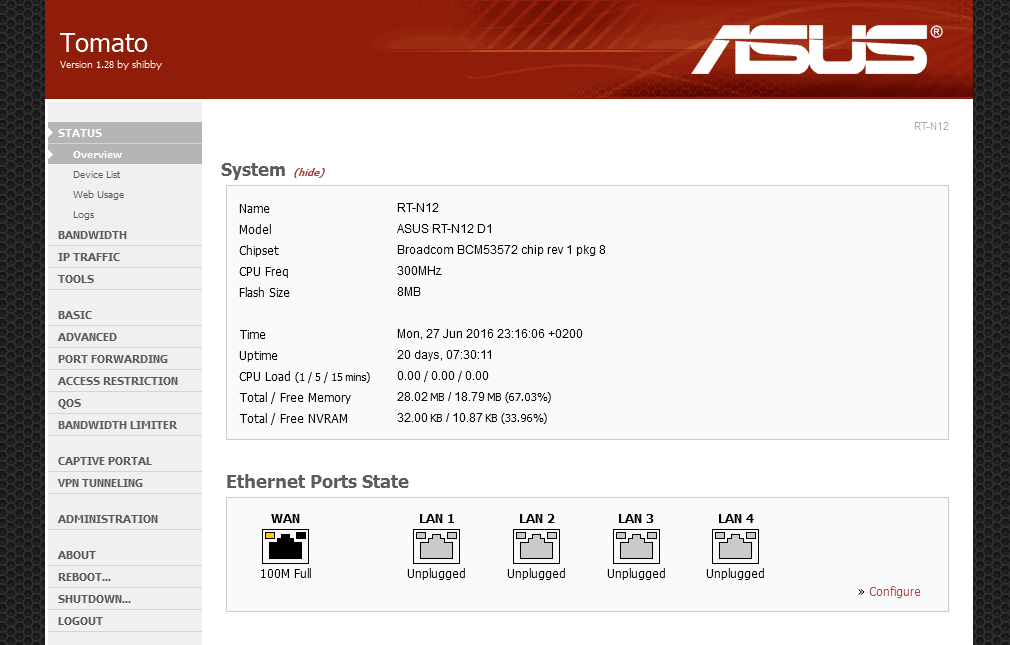
Task: Click the 8MB flash size value
Action: pyautogui.click(x=409, y=292)
